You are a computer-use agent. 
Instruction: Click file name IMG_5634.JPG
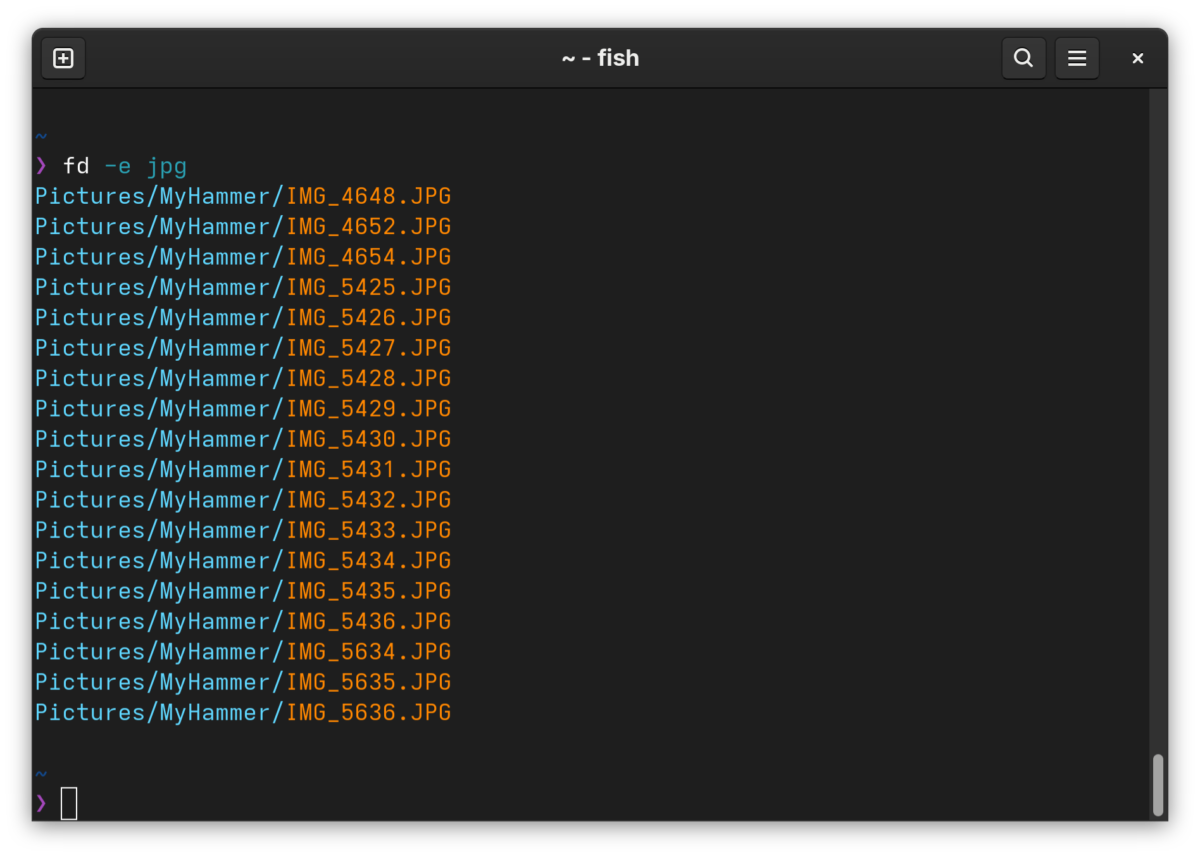pos(369,651)
